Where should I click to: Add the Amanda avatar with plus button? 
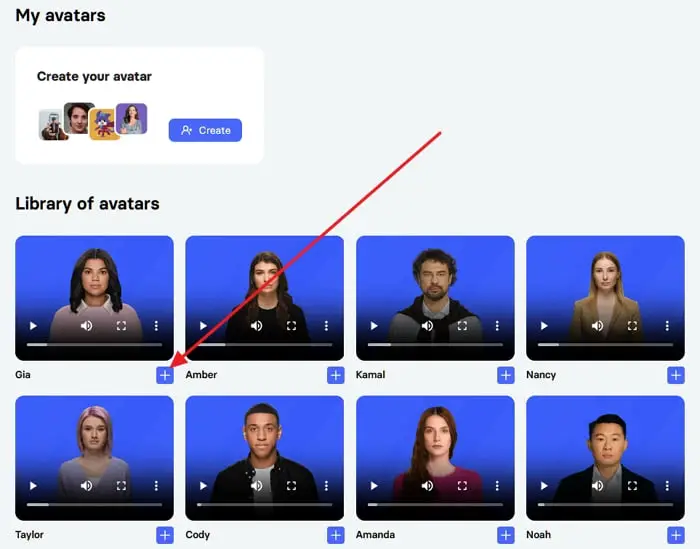pyautogui.click(x=506, y=535)
